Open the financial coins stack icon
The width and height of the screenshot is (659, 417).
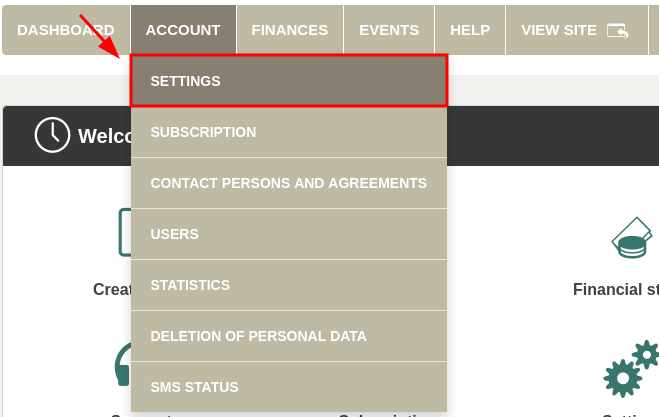[631, 238]
